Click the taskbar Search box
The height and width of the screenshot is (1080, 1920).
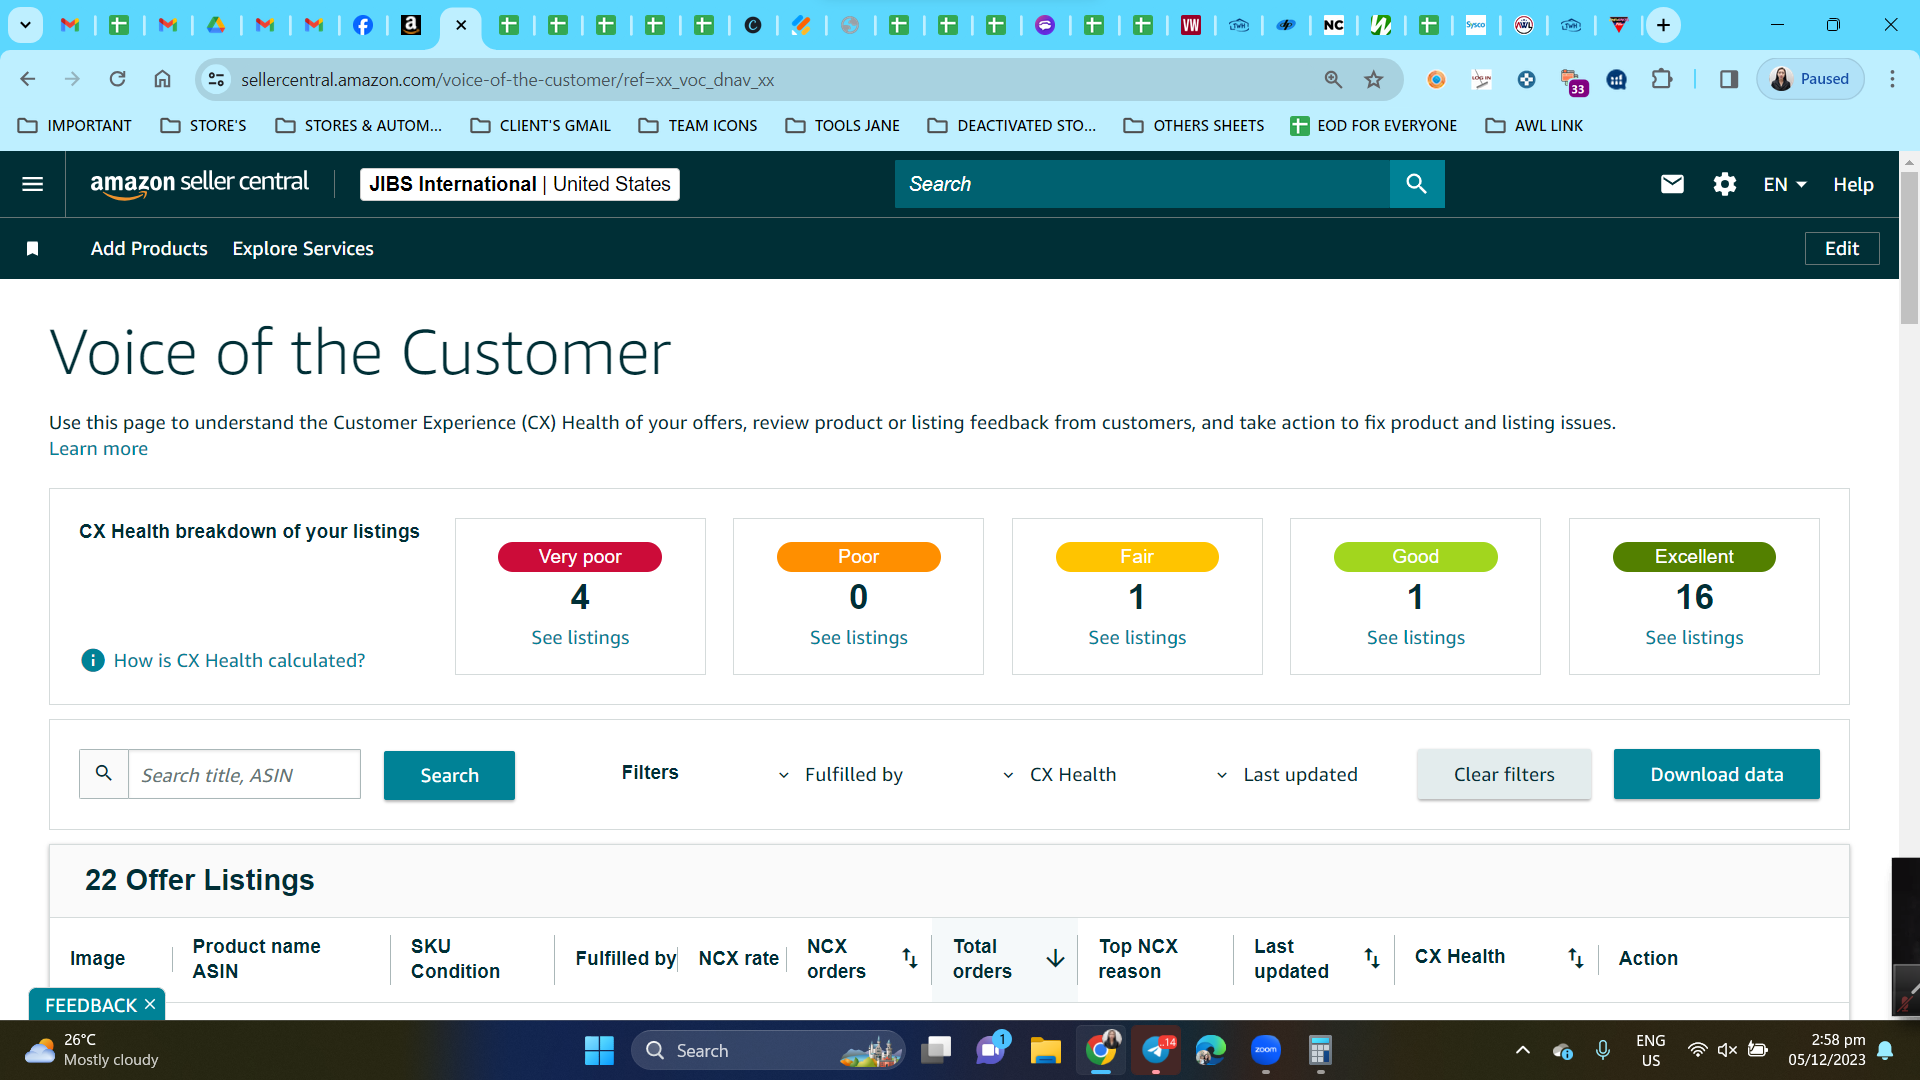[768, 1050]
